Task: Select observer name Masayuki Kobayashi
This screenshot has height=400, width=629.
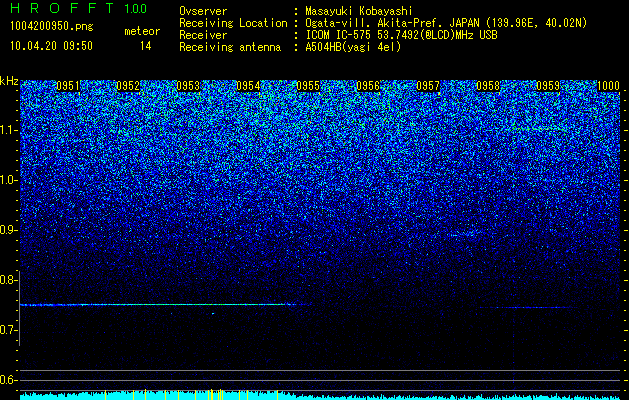Action: tap(359, 11)
